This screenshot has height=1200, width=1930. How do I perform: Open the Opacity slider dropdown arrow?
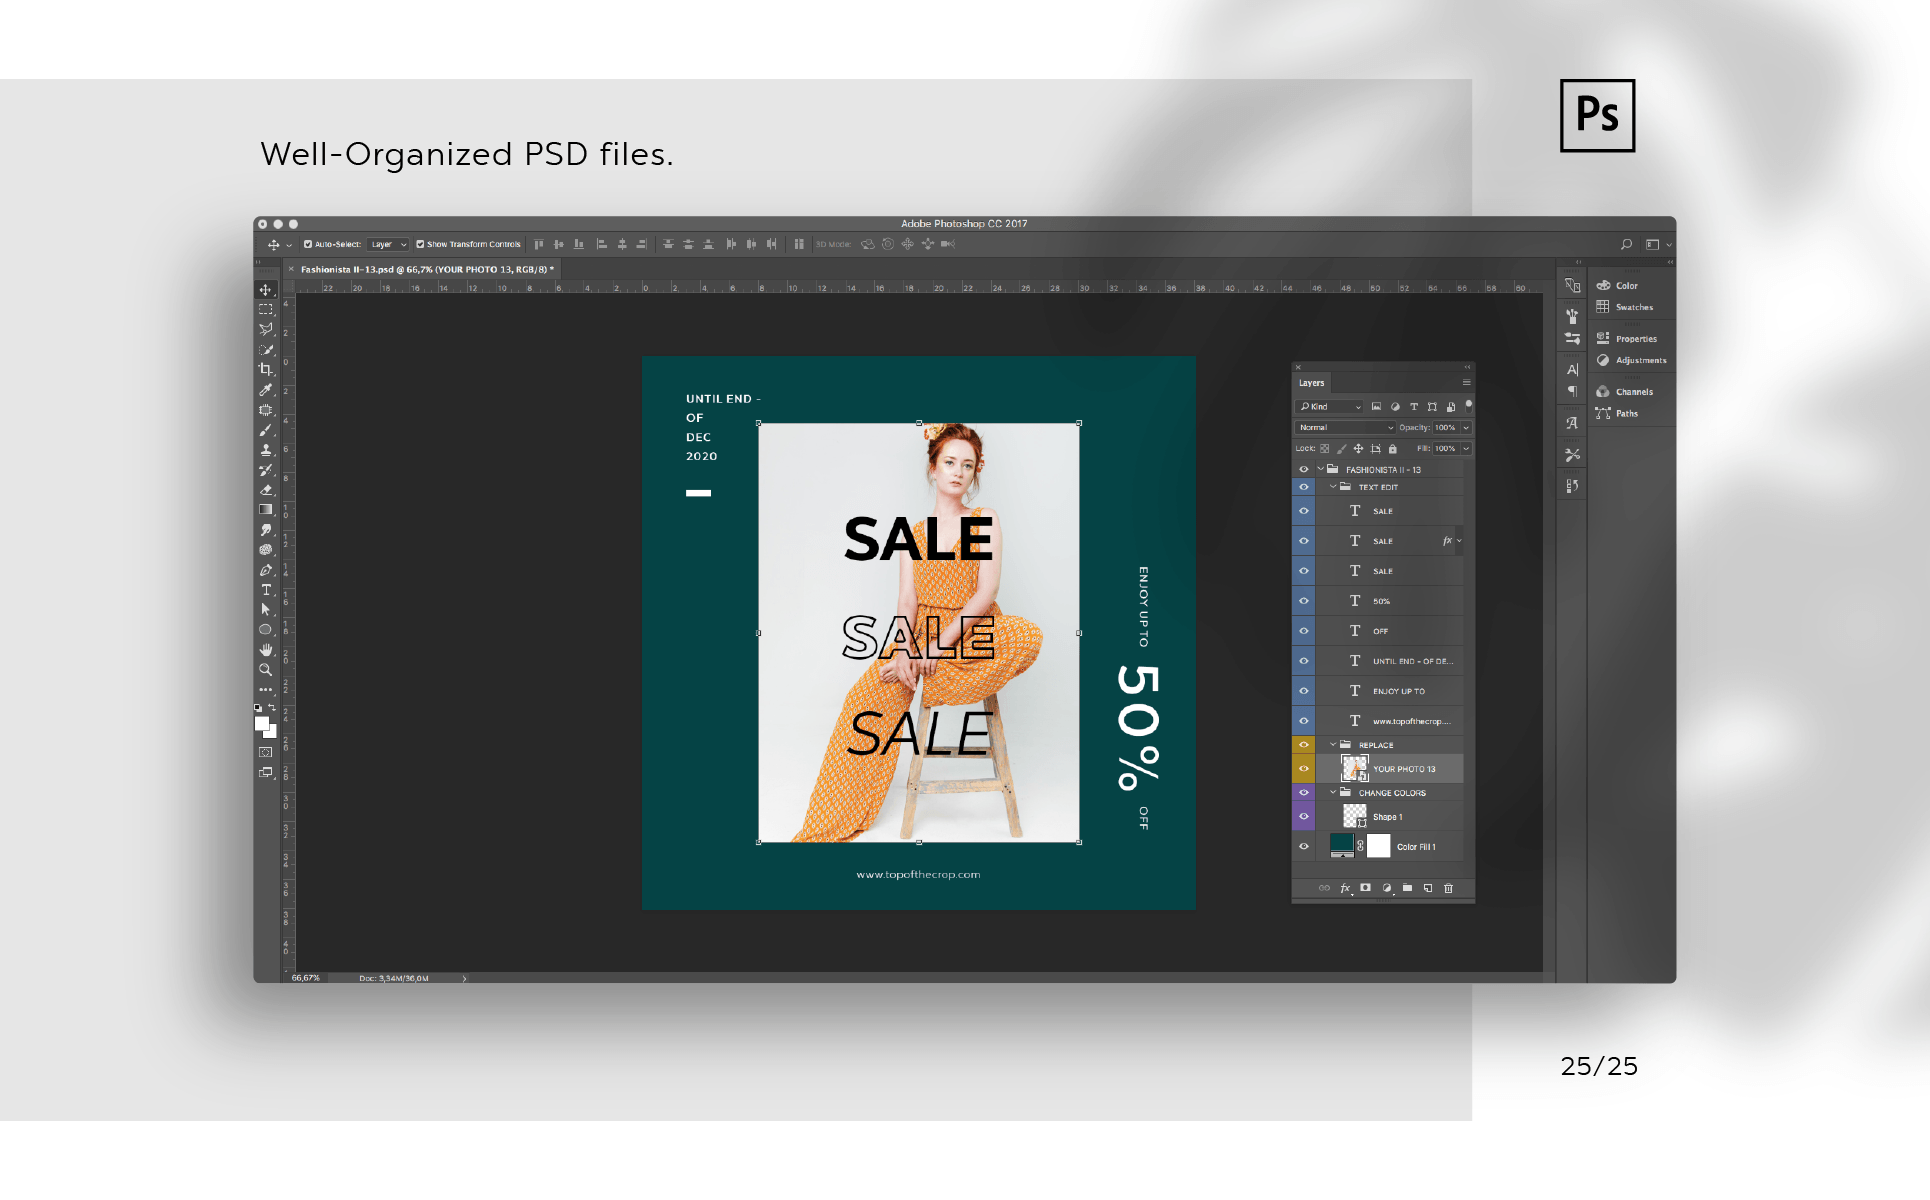(1466, 428)
